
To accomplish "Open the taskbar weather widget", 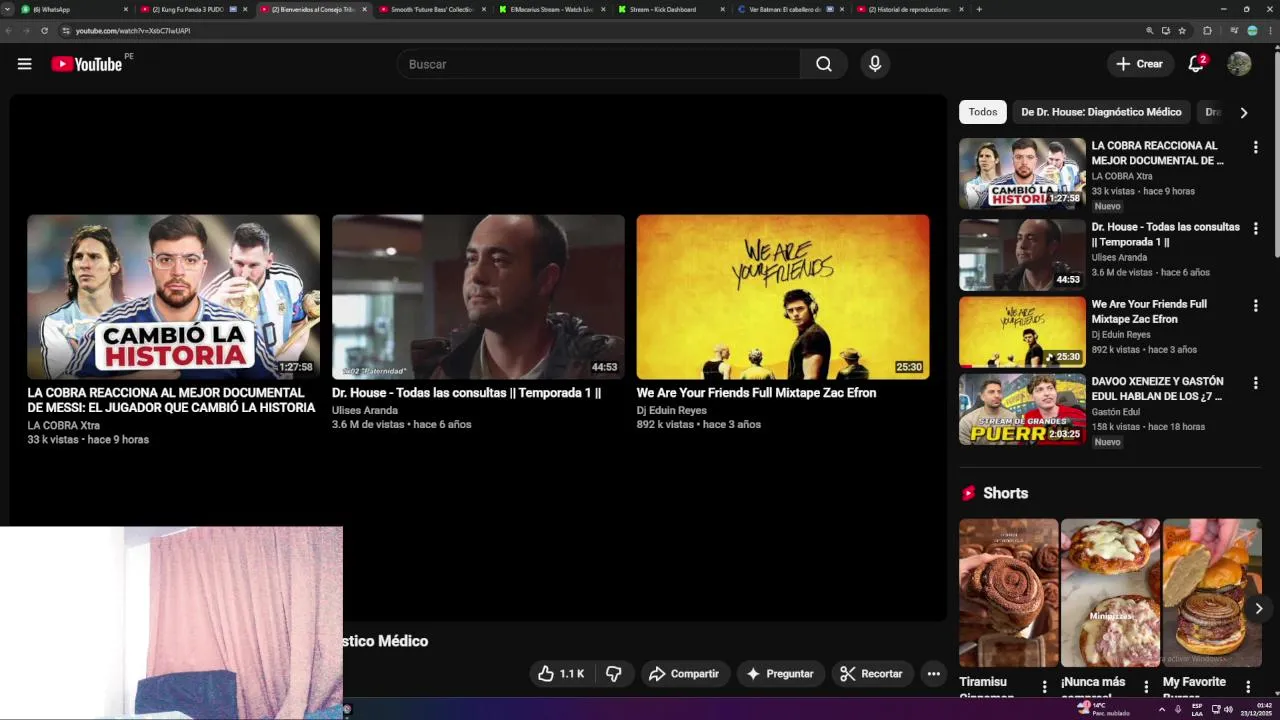I will (x=1104, y=709).
